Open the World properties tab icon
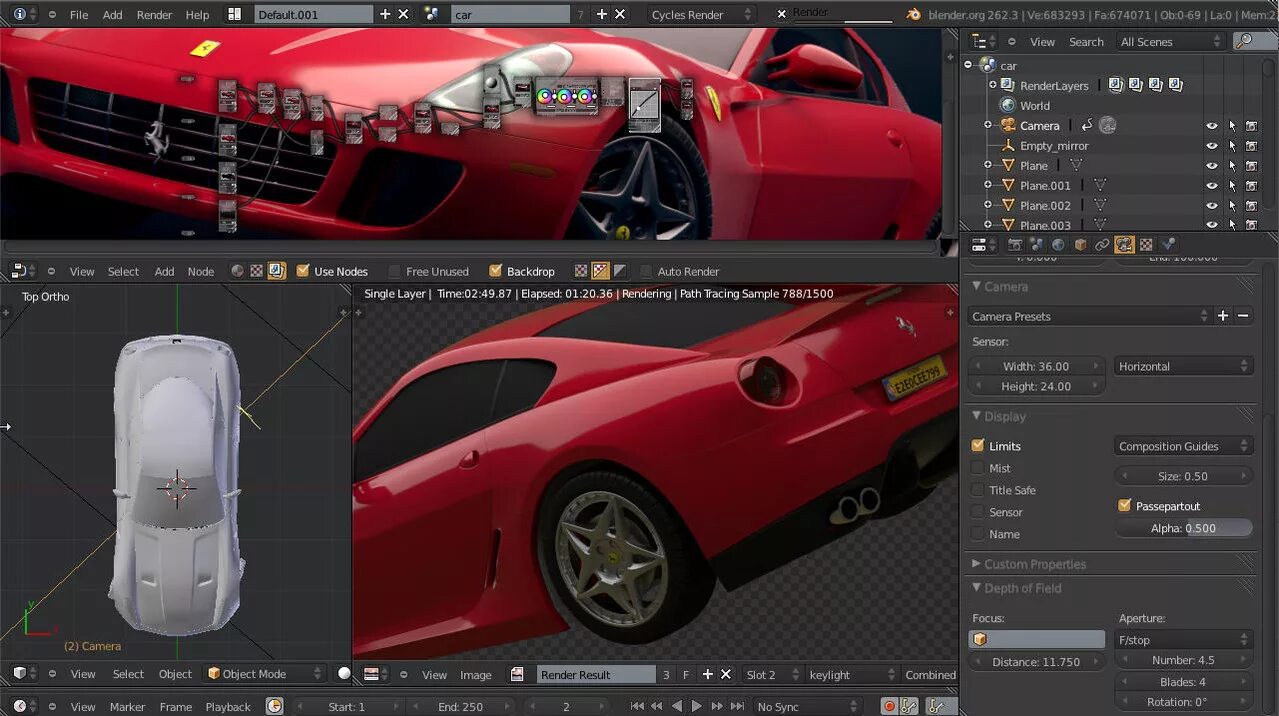The image size is (1279, 716). (1059, 244)
